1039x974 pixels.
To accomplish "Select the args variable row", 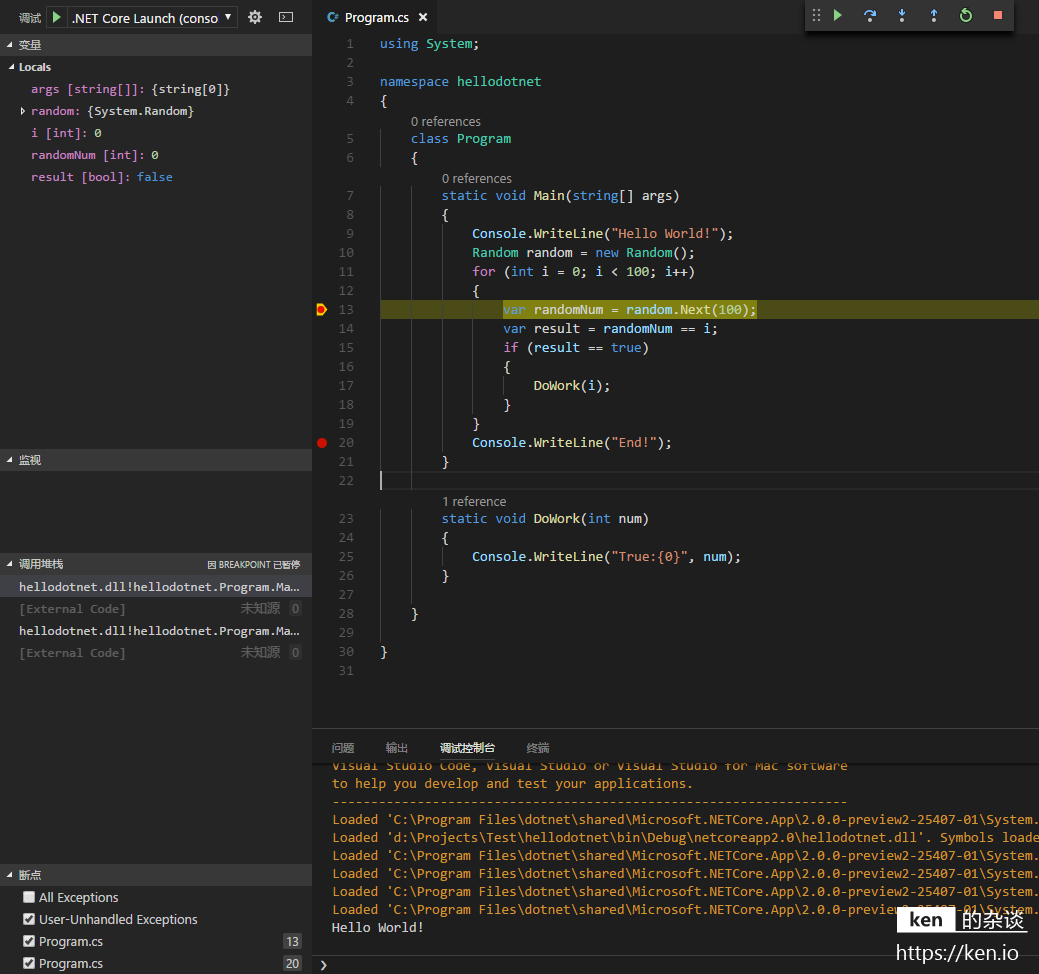I will [x=156, y=89].
